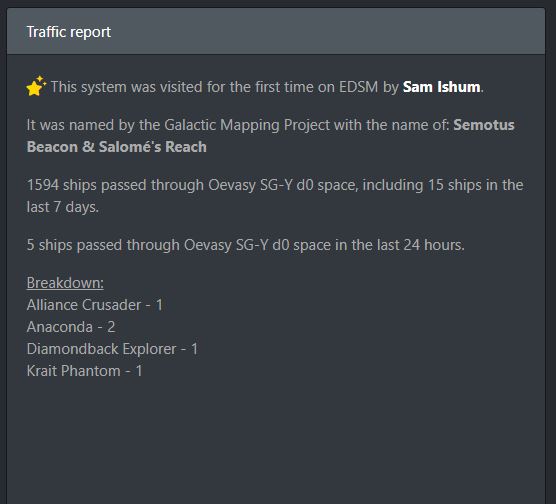This screenshot has width=556, height=504.
Task: Open Sam Ishum's commander profile link
Action: (x=441, y=87)
